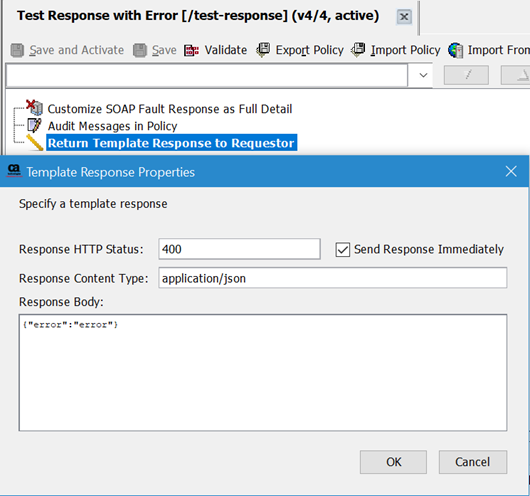Select Return Template Response to Requestor assertion
This screenshot has width=530, height=496.
point(171,143)
